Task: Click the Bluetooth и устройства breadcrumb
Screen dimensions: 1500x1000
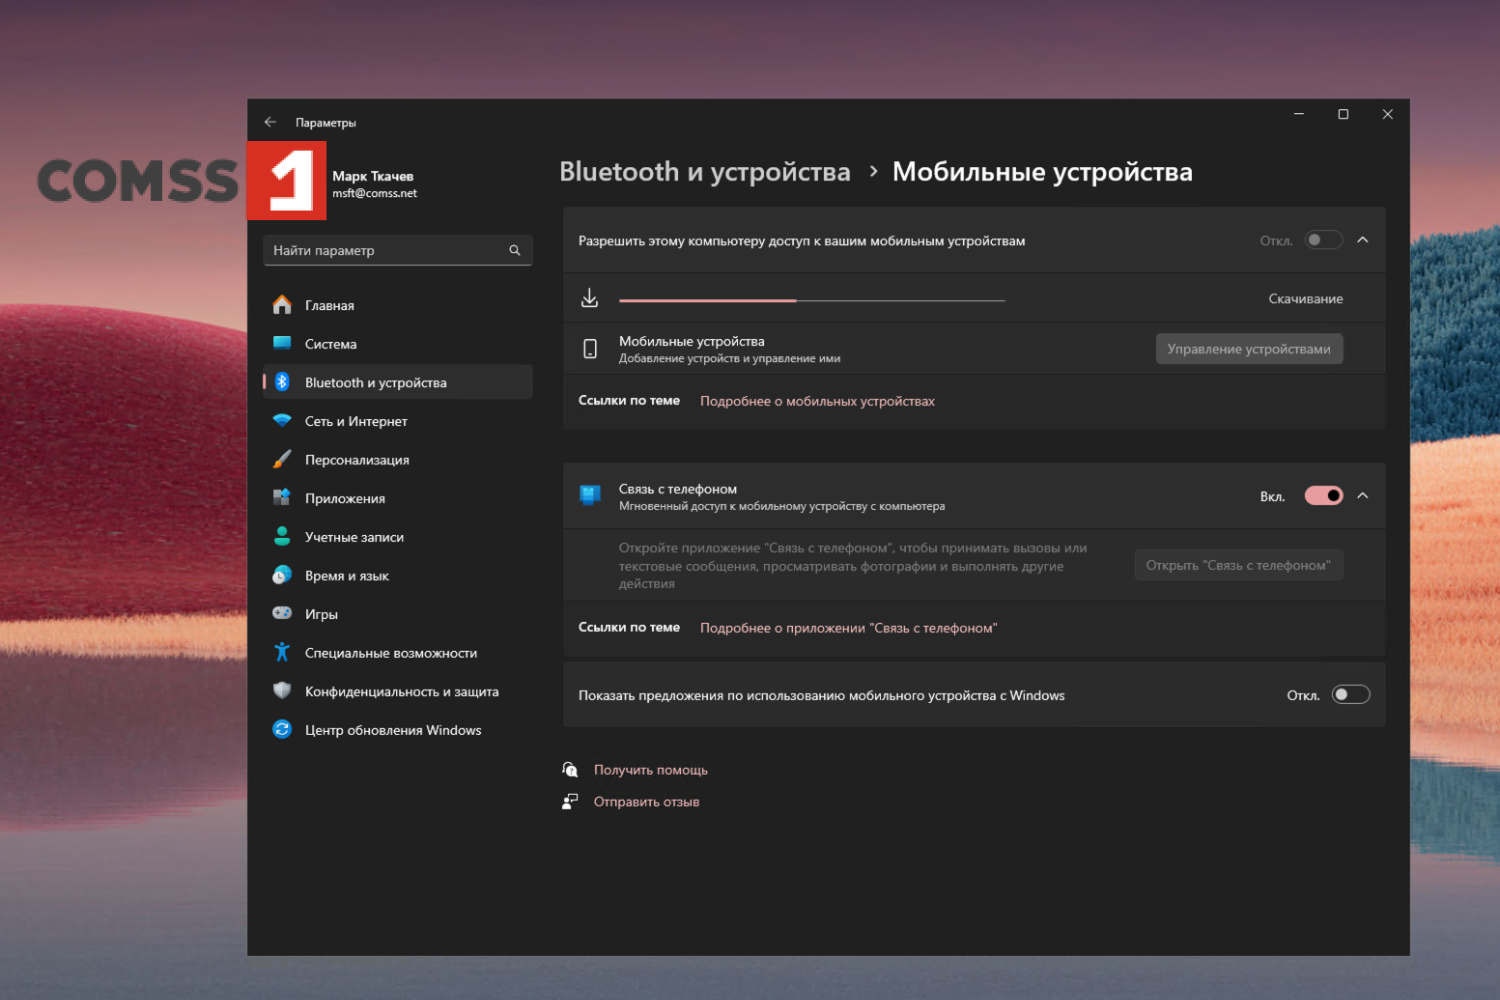Action: point(705,172)
